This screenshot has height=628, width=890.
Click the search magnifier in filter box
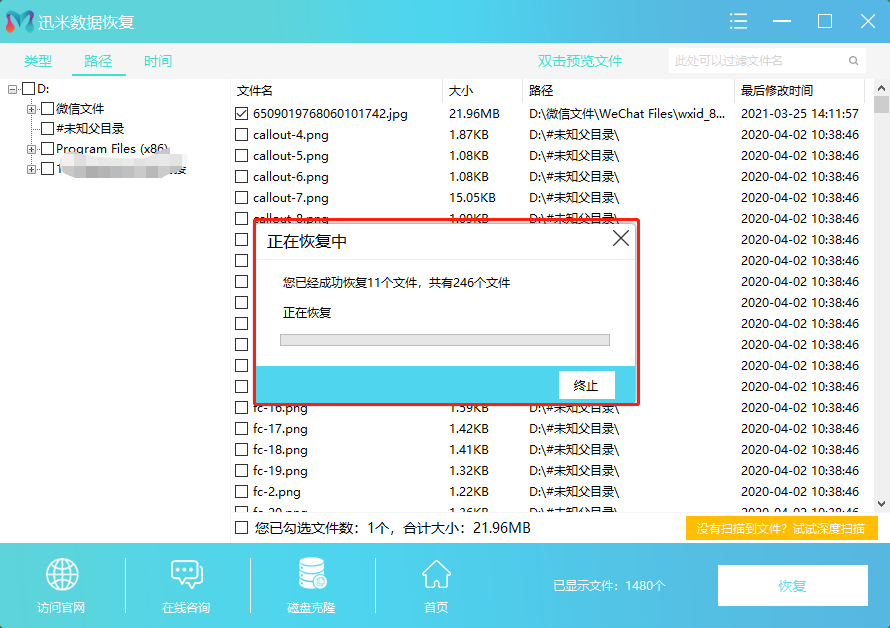(854, 61)
